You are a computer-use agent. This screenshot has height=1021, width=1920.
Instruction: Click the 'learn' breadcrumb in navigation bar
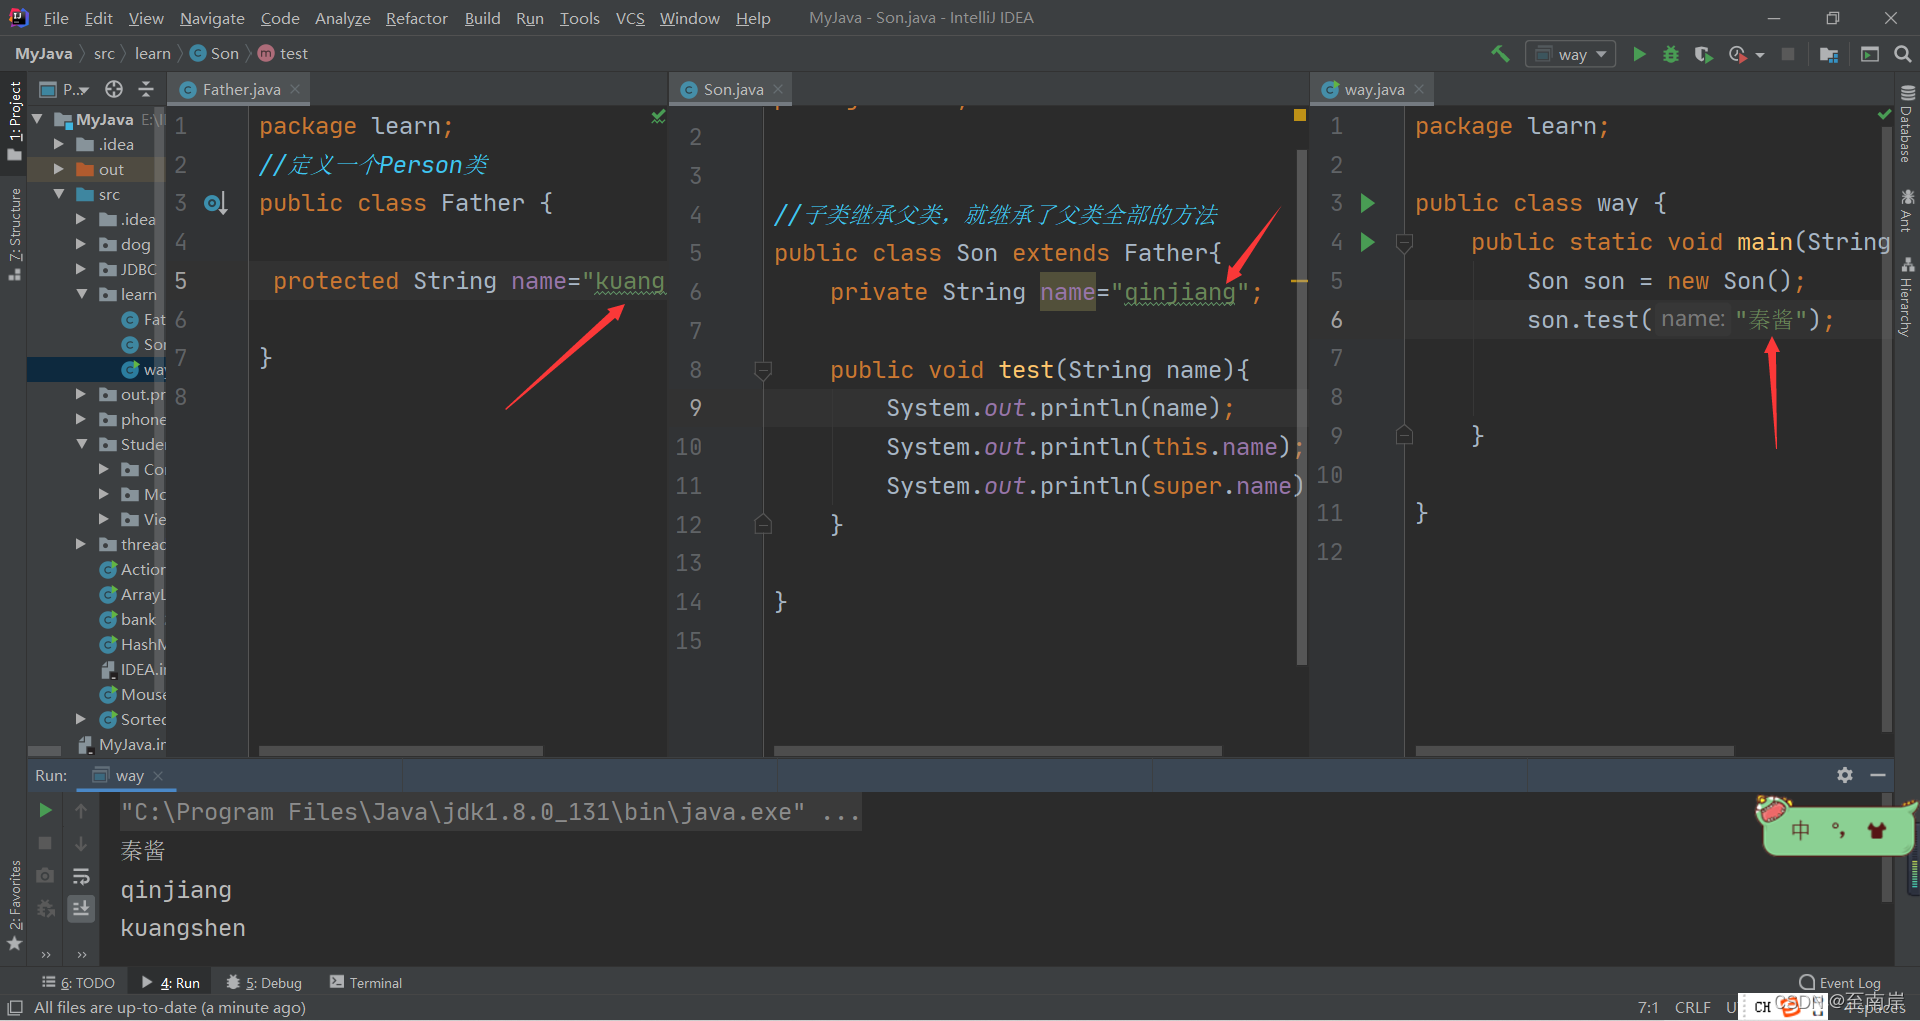point(153,54)
